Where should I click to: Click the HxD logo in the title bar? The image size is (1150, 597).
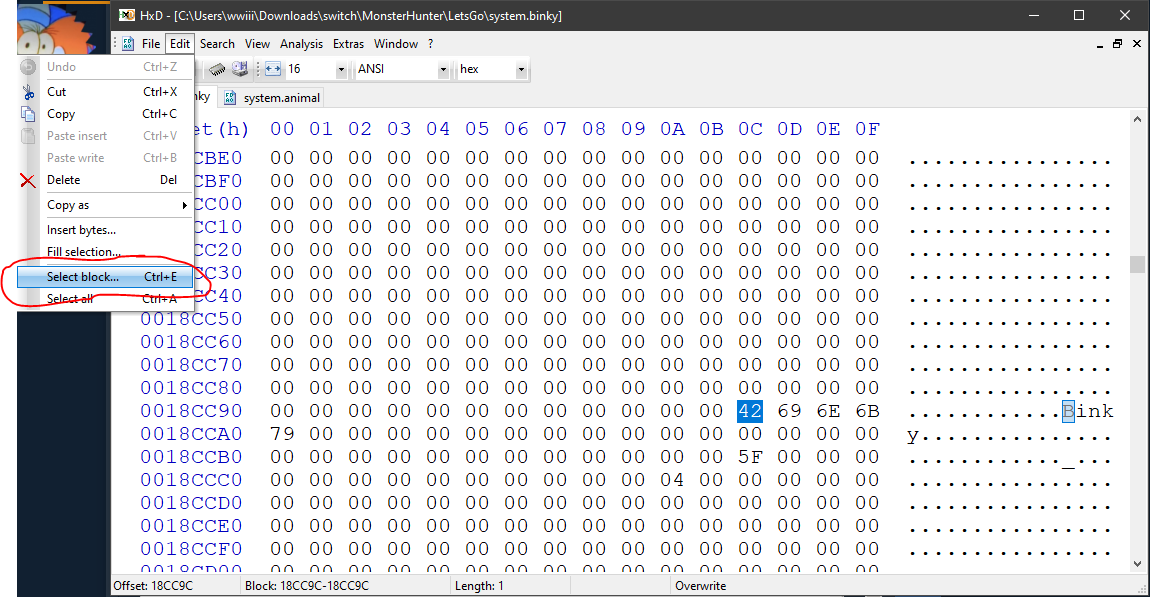click(127, 15)
